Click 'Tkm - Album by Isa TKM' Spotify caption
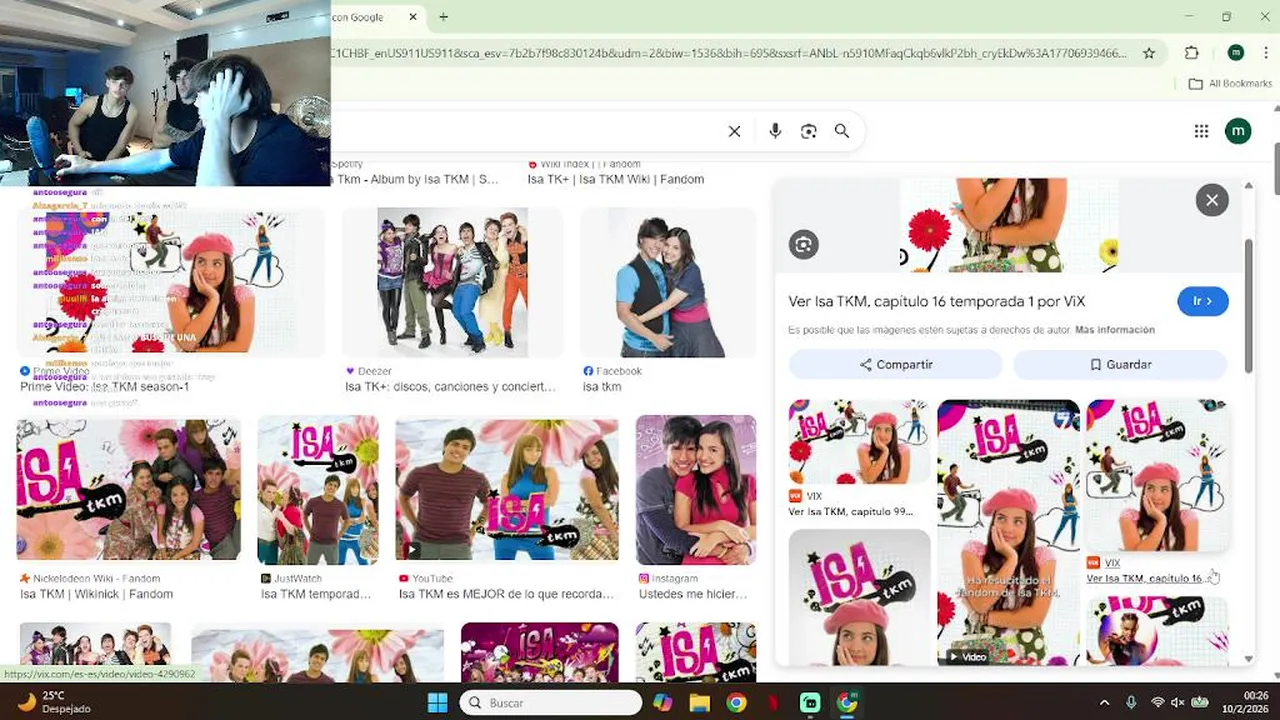This screenshot has height=720, width=1280. click(415, 180)
